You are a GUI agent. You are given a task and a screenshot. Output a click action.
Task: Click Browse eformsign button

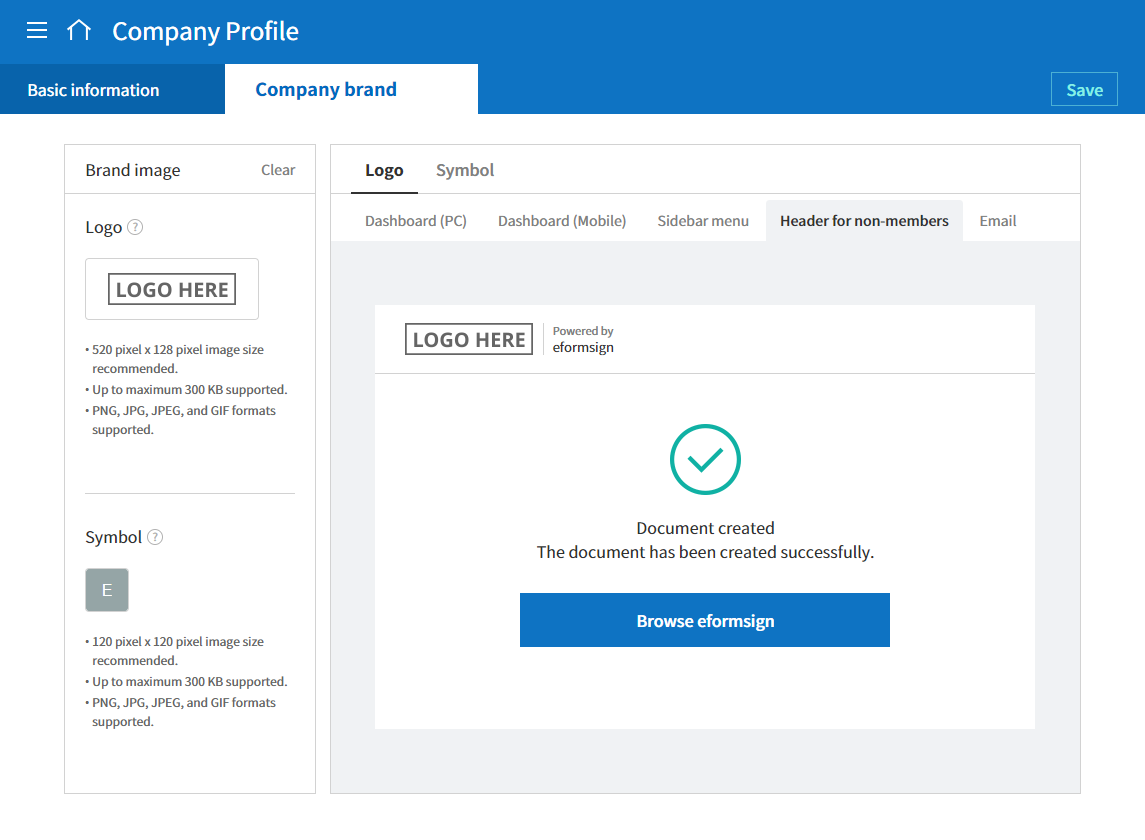pyautogui.click(x=705, y=620)
